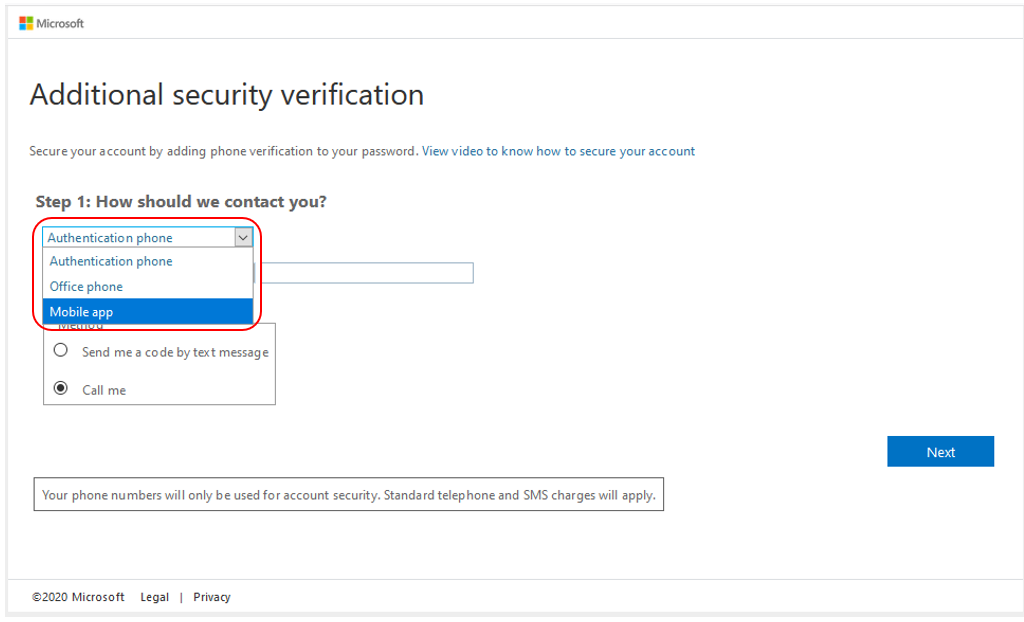Screen dimensions: 1024x622
Task: Open View video to know how link
Action: click(558, 151)
